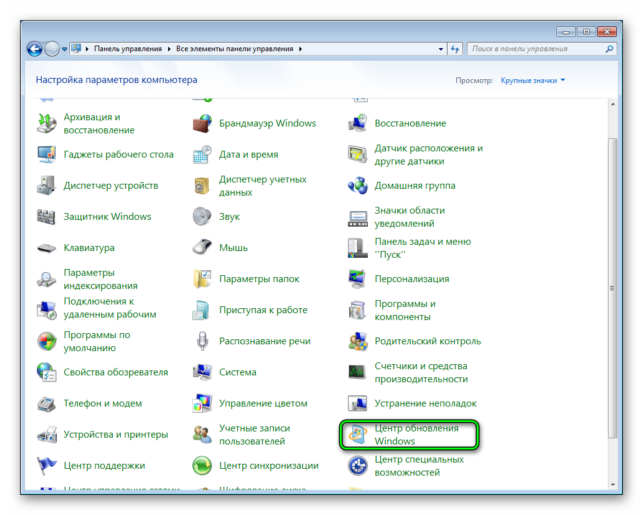Click the Диспетчер учетных данных vault icon

coord(202,186)
